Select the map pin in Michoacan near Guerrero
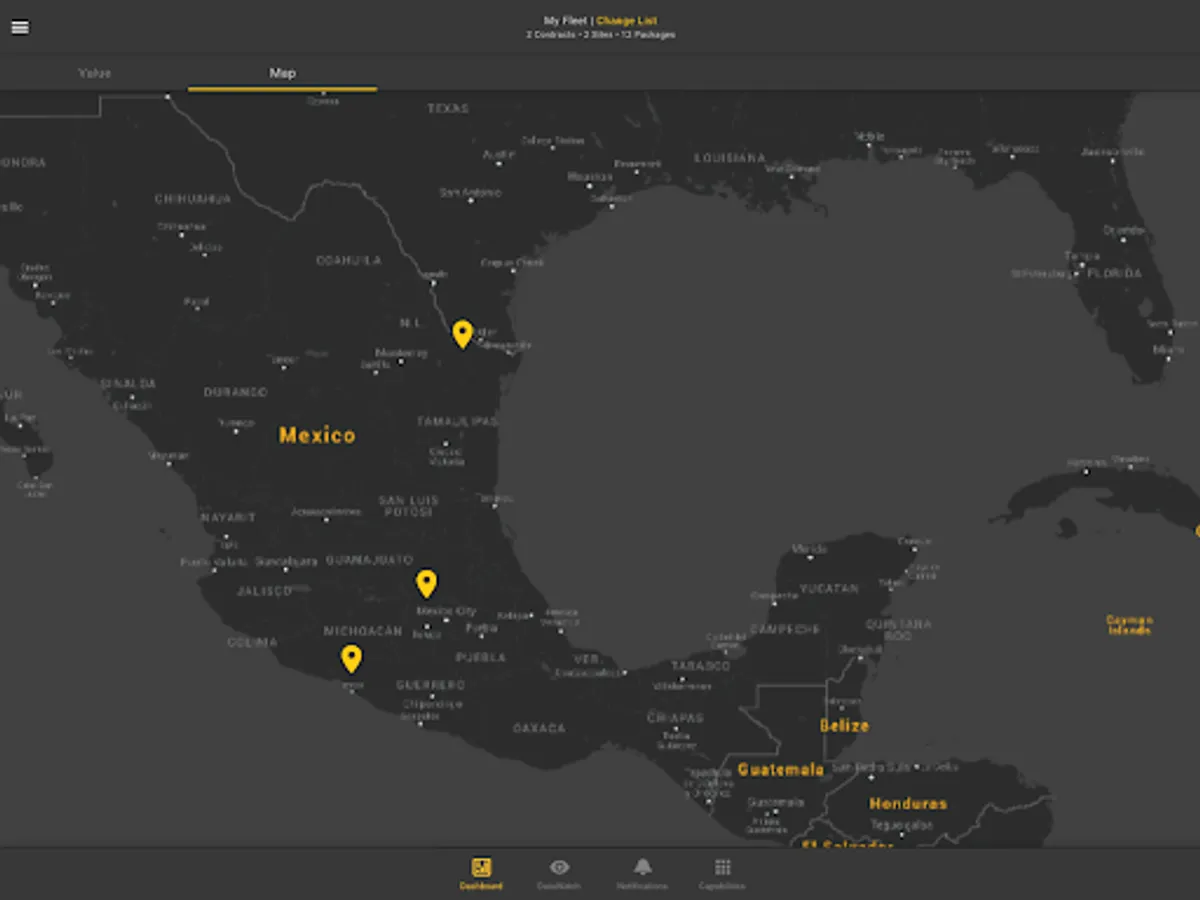This screenshot has height=900, width=1200. (351, 659)
